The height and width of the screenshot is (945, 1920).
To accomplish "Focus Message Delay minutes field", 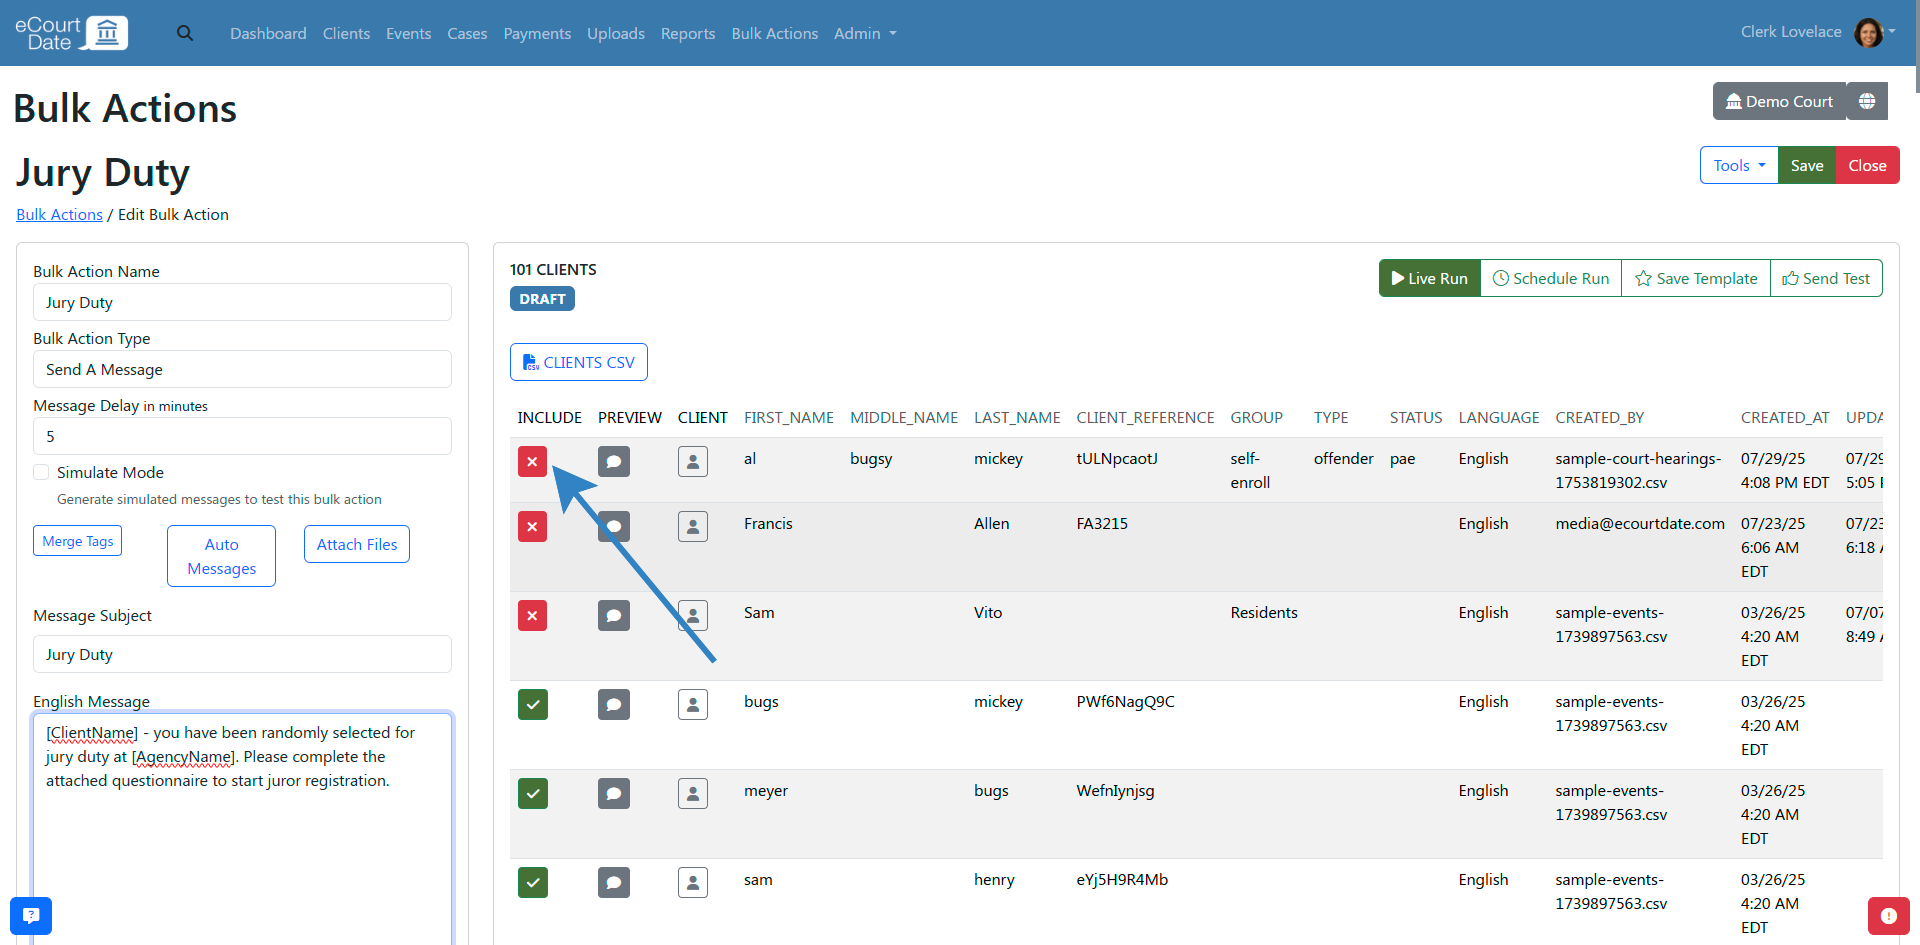I will (242, 436).
